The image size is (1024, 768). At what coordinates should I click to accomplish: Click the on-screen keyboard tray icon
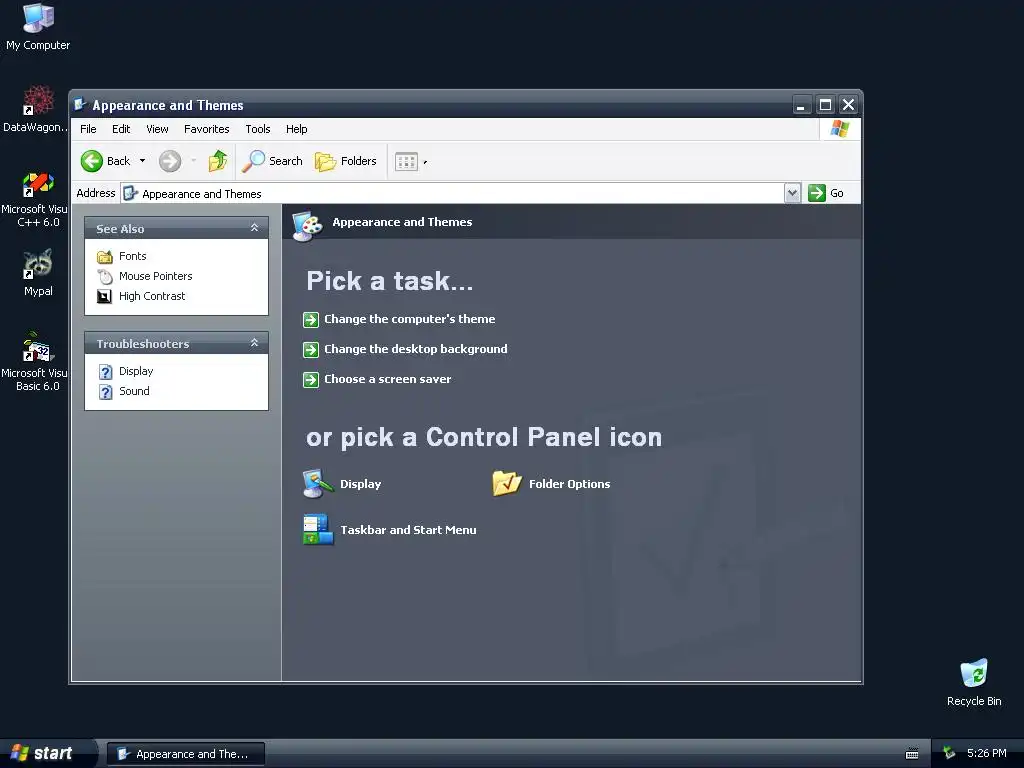(912, 754)
